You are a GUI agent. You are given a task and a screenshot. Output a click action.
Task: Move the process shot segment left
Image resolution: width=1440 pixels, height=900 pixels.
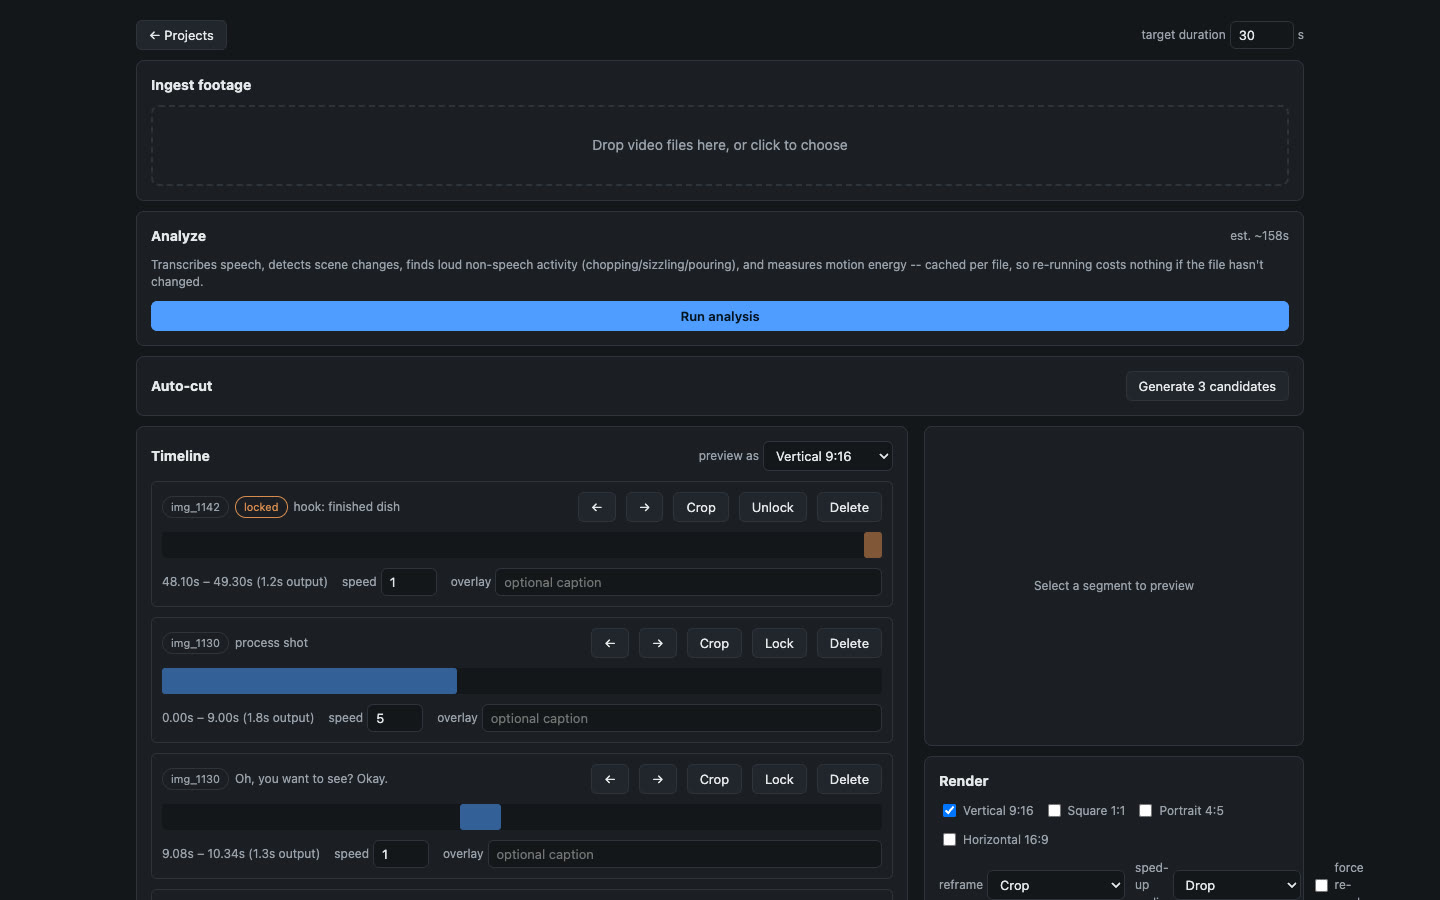click(x=609, y=643)
